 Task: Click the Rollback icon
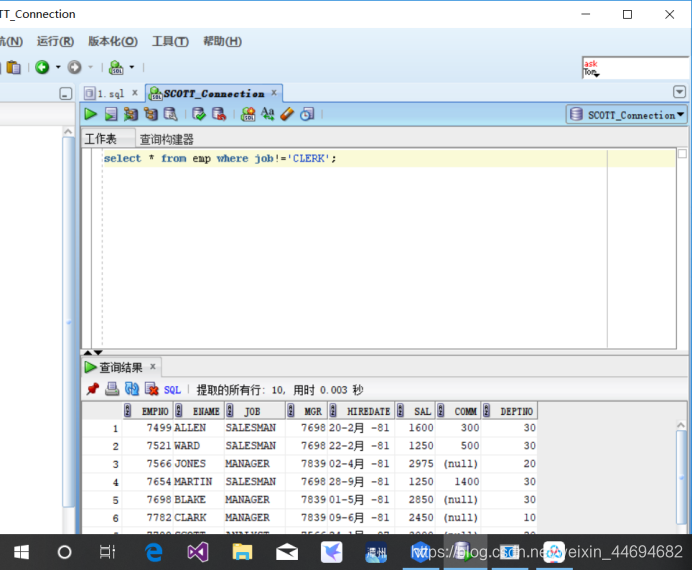pos(219,114)
